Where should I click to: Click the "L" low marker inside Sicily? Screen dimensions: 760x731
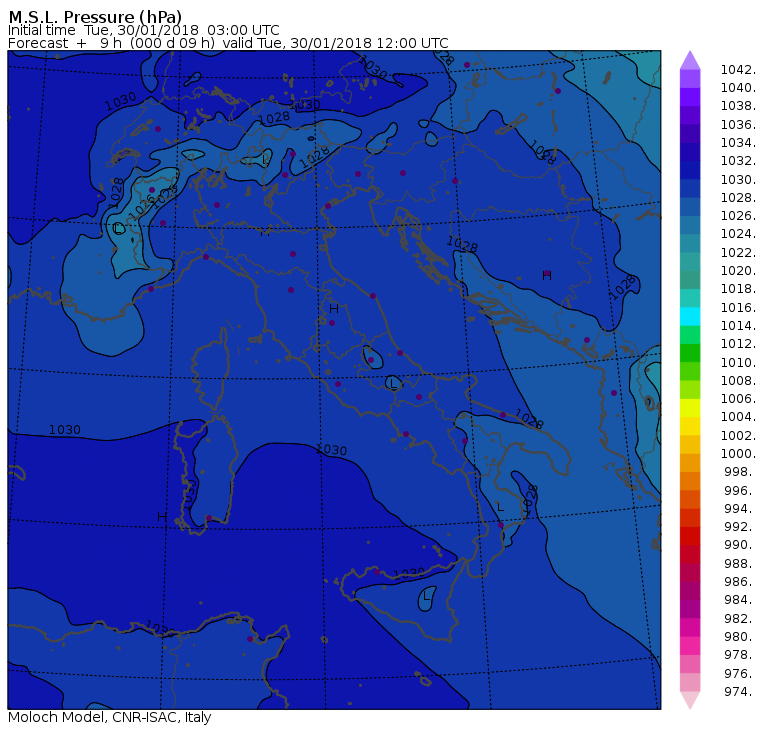coord(426,596)
